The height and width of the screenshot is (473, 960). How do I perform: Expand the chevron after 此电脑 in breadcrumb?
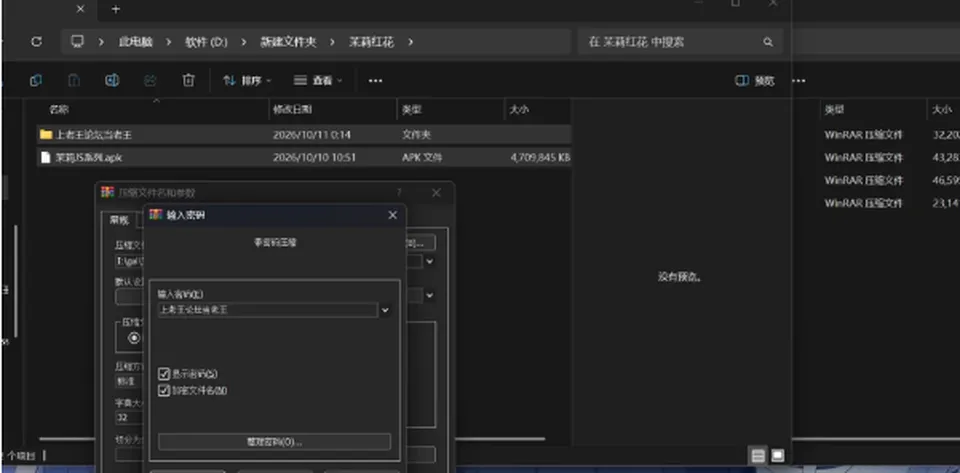click(168, 42)
